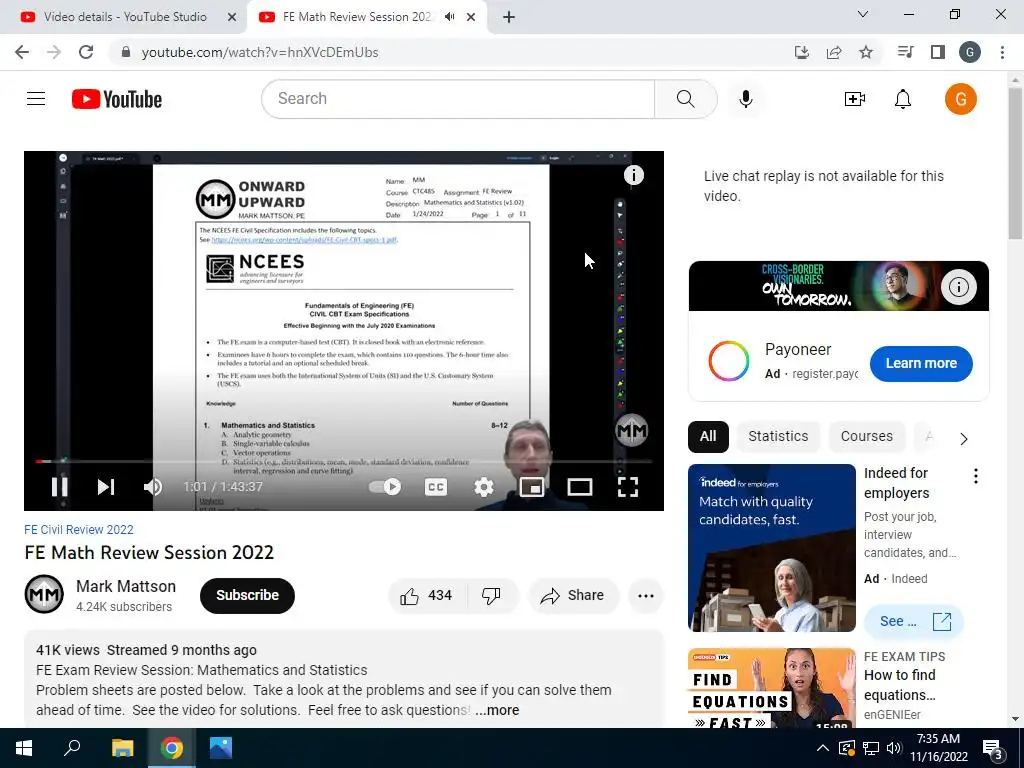This screenshot has height=768, width=1024.
Task: Open Chrome profile G avatar
Action: click(x=970, y=52)
